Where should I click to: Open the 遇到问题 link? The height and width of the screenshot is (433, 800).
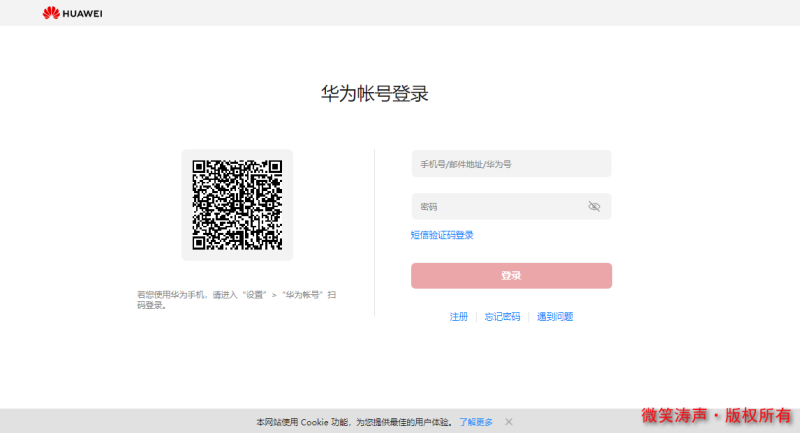click(555, 317)
